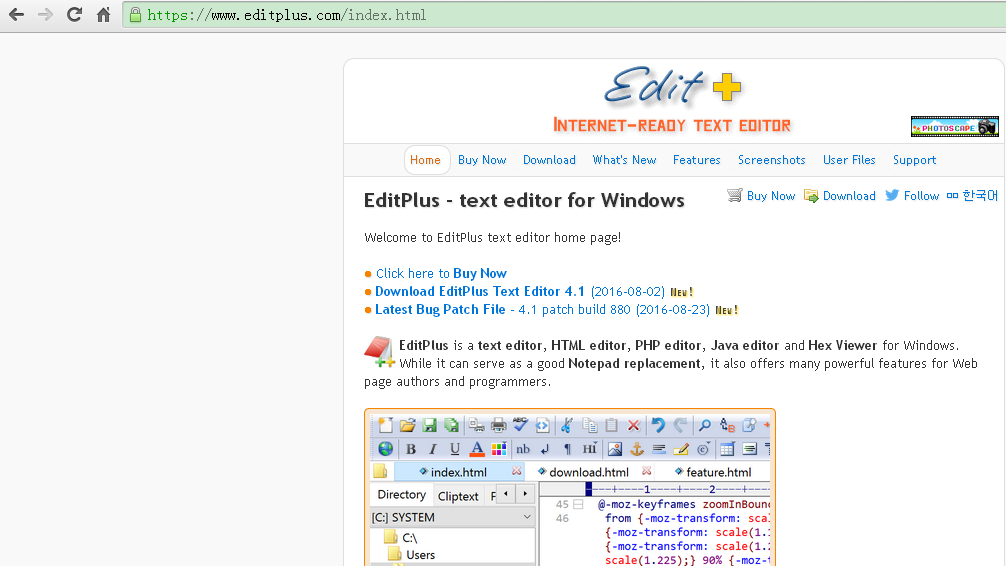This screenshot has height=566, width=1006.
Task: Click the Cut scissors icon
Action: pos(567,425)
